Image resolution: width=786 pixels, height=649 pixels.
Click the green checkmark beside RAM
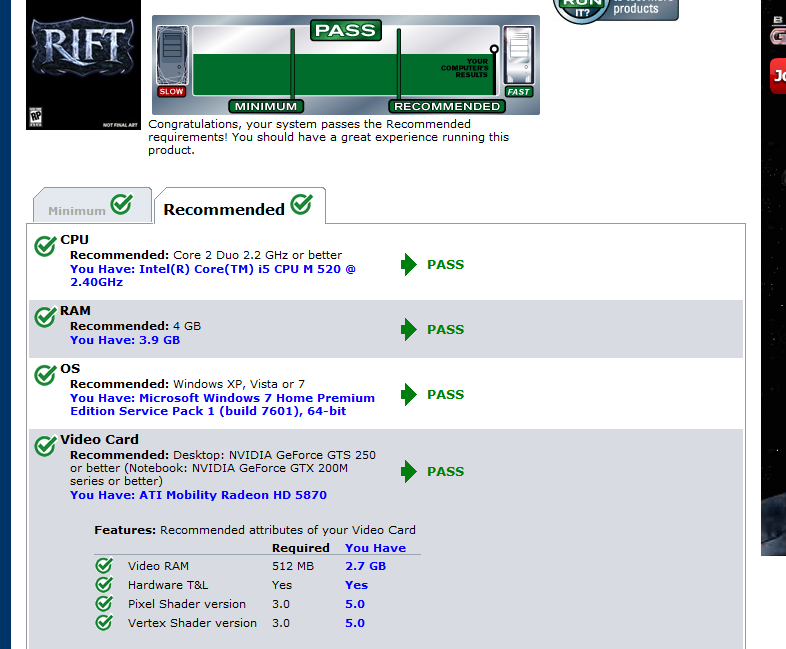[45, 317]
